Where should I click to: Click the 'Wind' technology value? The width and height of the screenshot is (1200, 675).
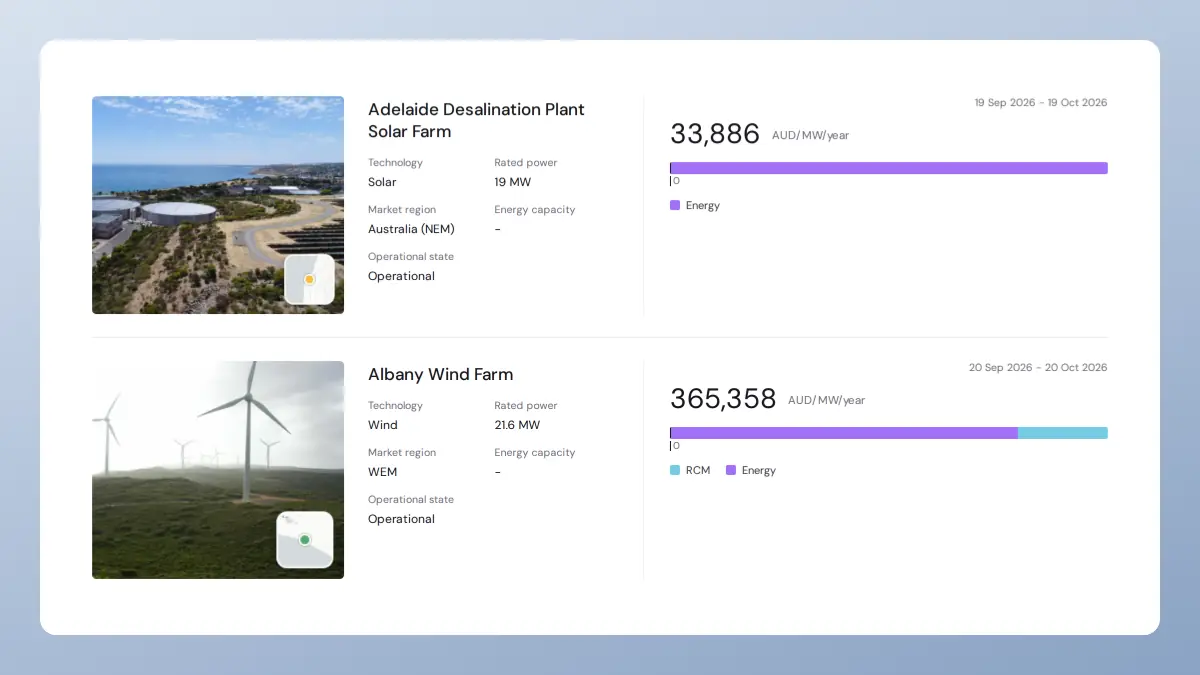383,425
